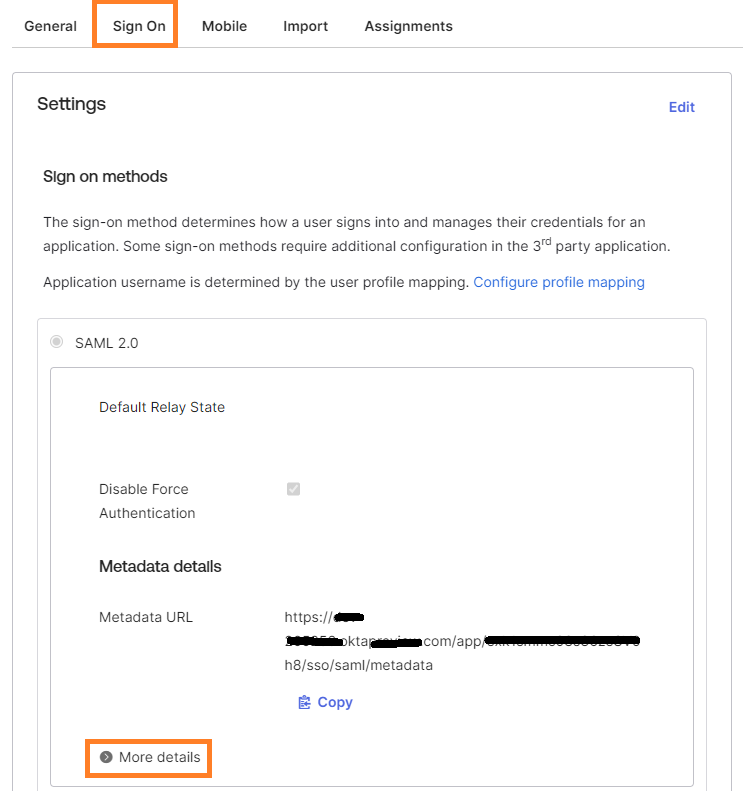Click the Metadata URL value text
The width and height of the screenshot is (743, 791).
tap(462, 641)
